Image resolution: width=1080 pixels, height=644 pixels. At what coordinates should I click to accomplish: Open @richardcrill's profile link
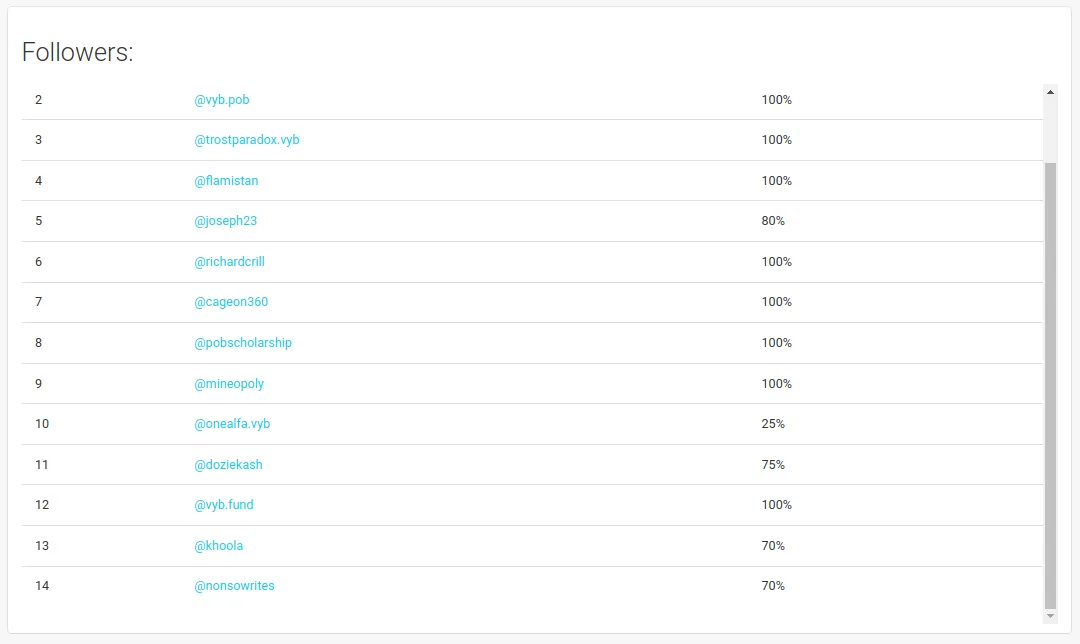[x=229, y=262]
